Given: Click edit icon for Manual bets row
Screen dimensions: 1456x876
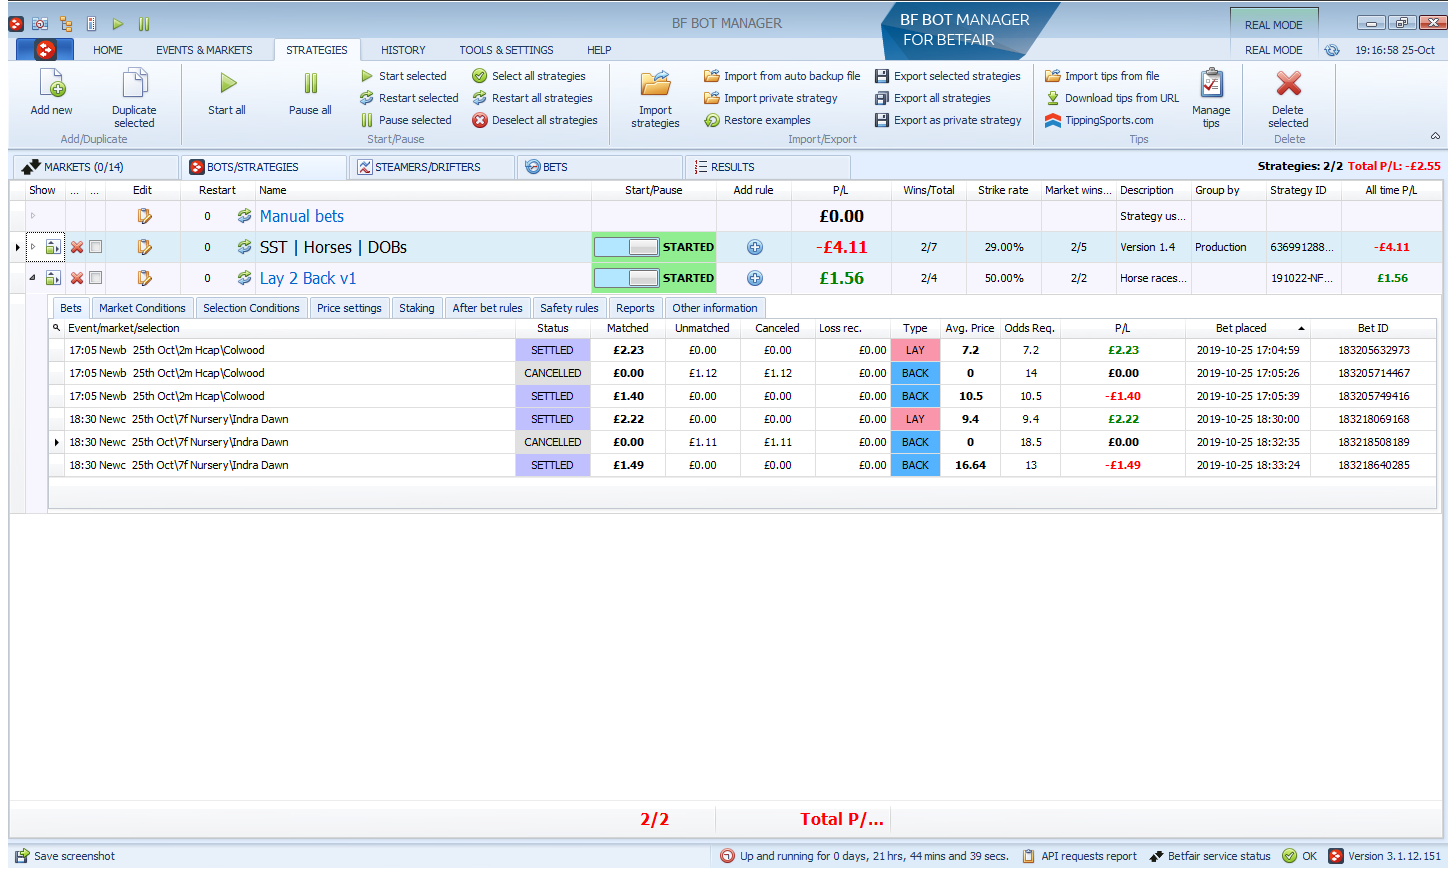Looking at the screenshot, I should click(x=144, y=216).
